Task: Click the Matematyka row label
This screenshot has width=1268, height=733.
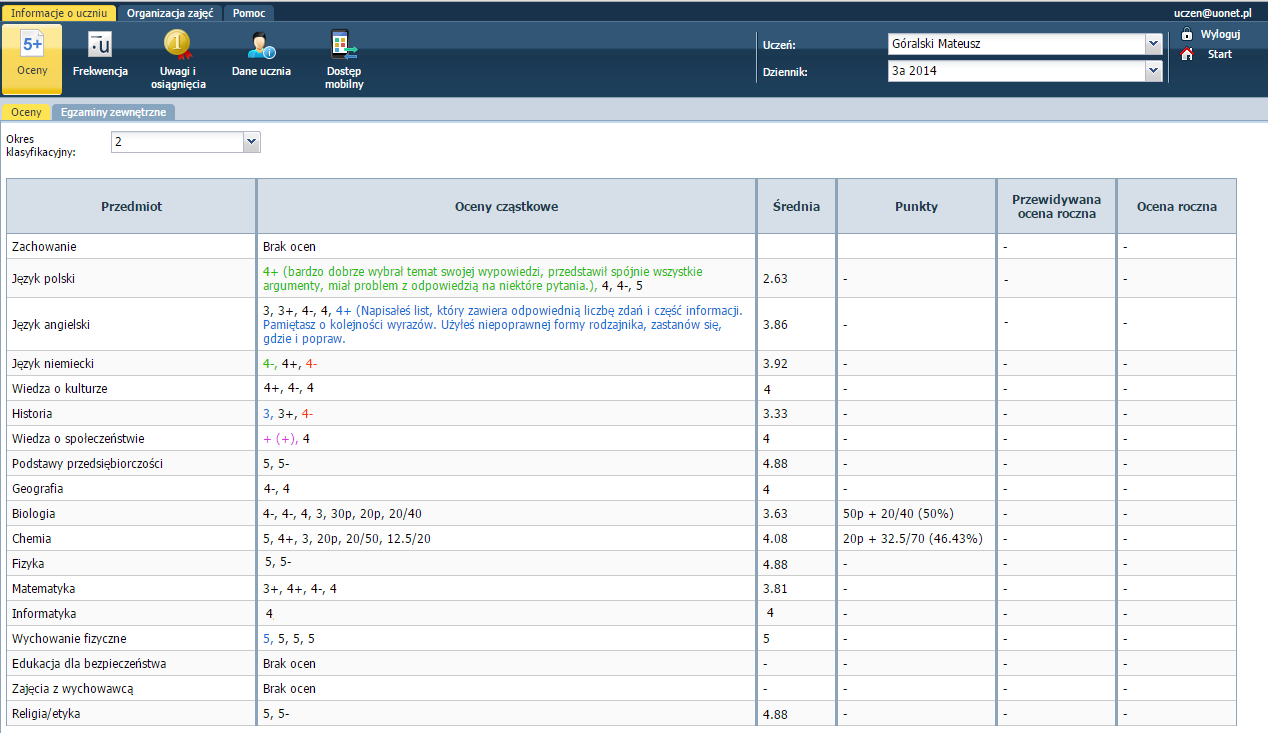Action: (x=43, y=589)
